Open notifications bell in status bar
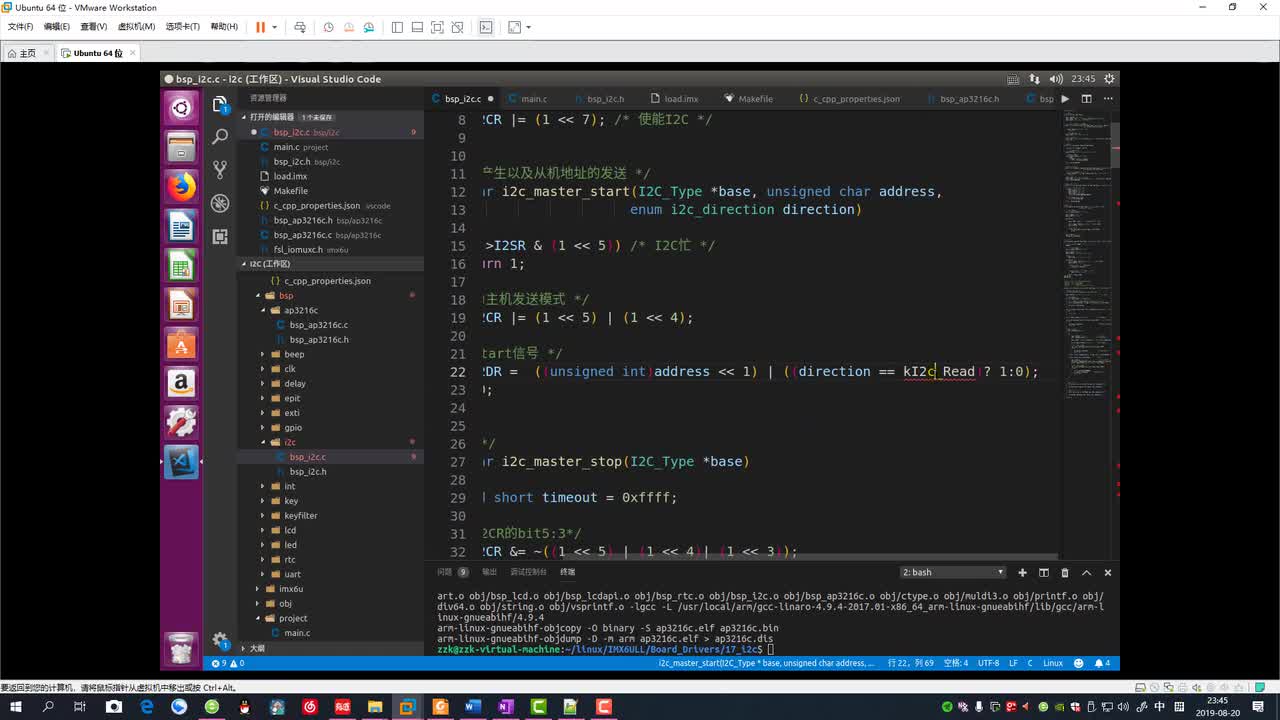1280x720 pixels. click(x=1103, y=663)
